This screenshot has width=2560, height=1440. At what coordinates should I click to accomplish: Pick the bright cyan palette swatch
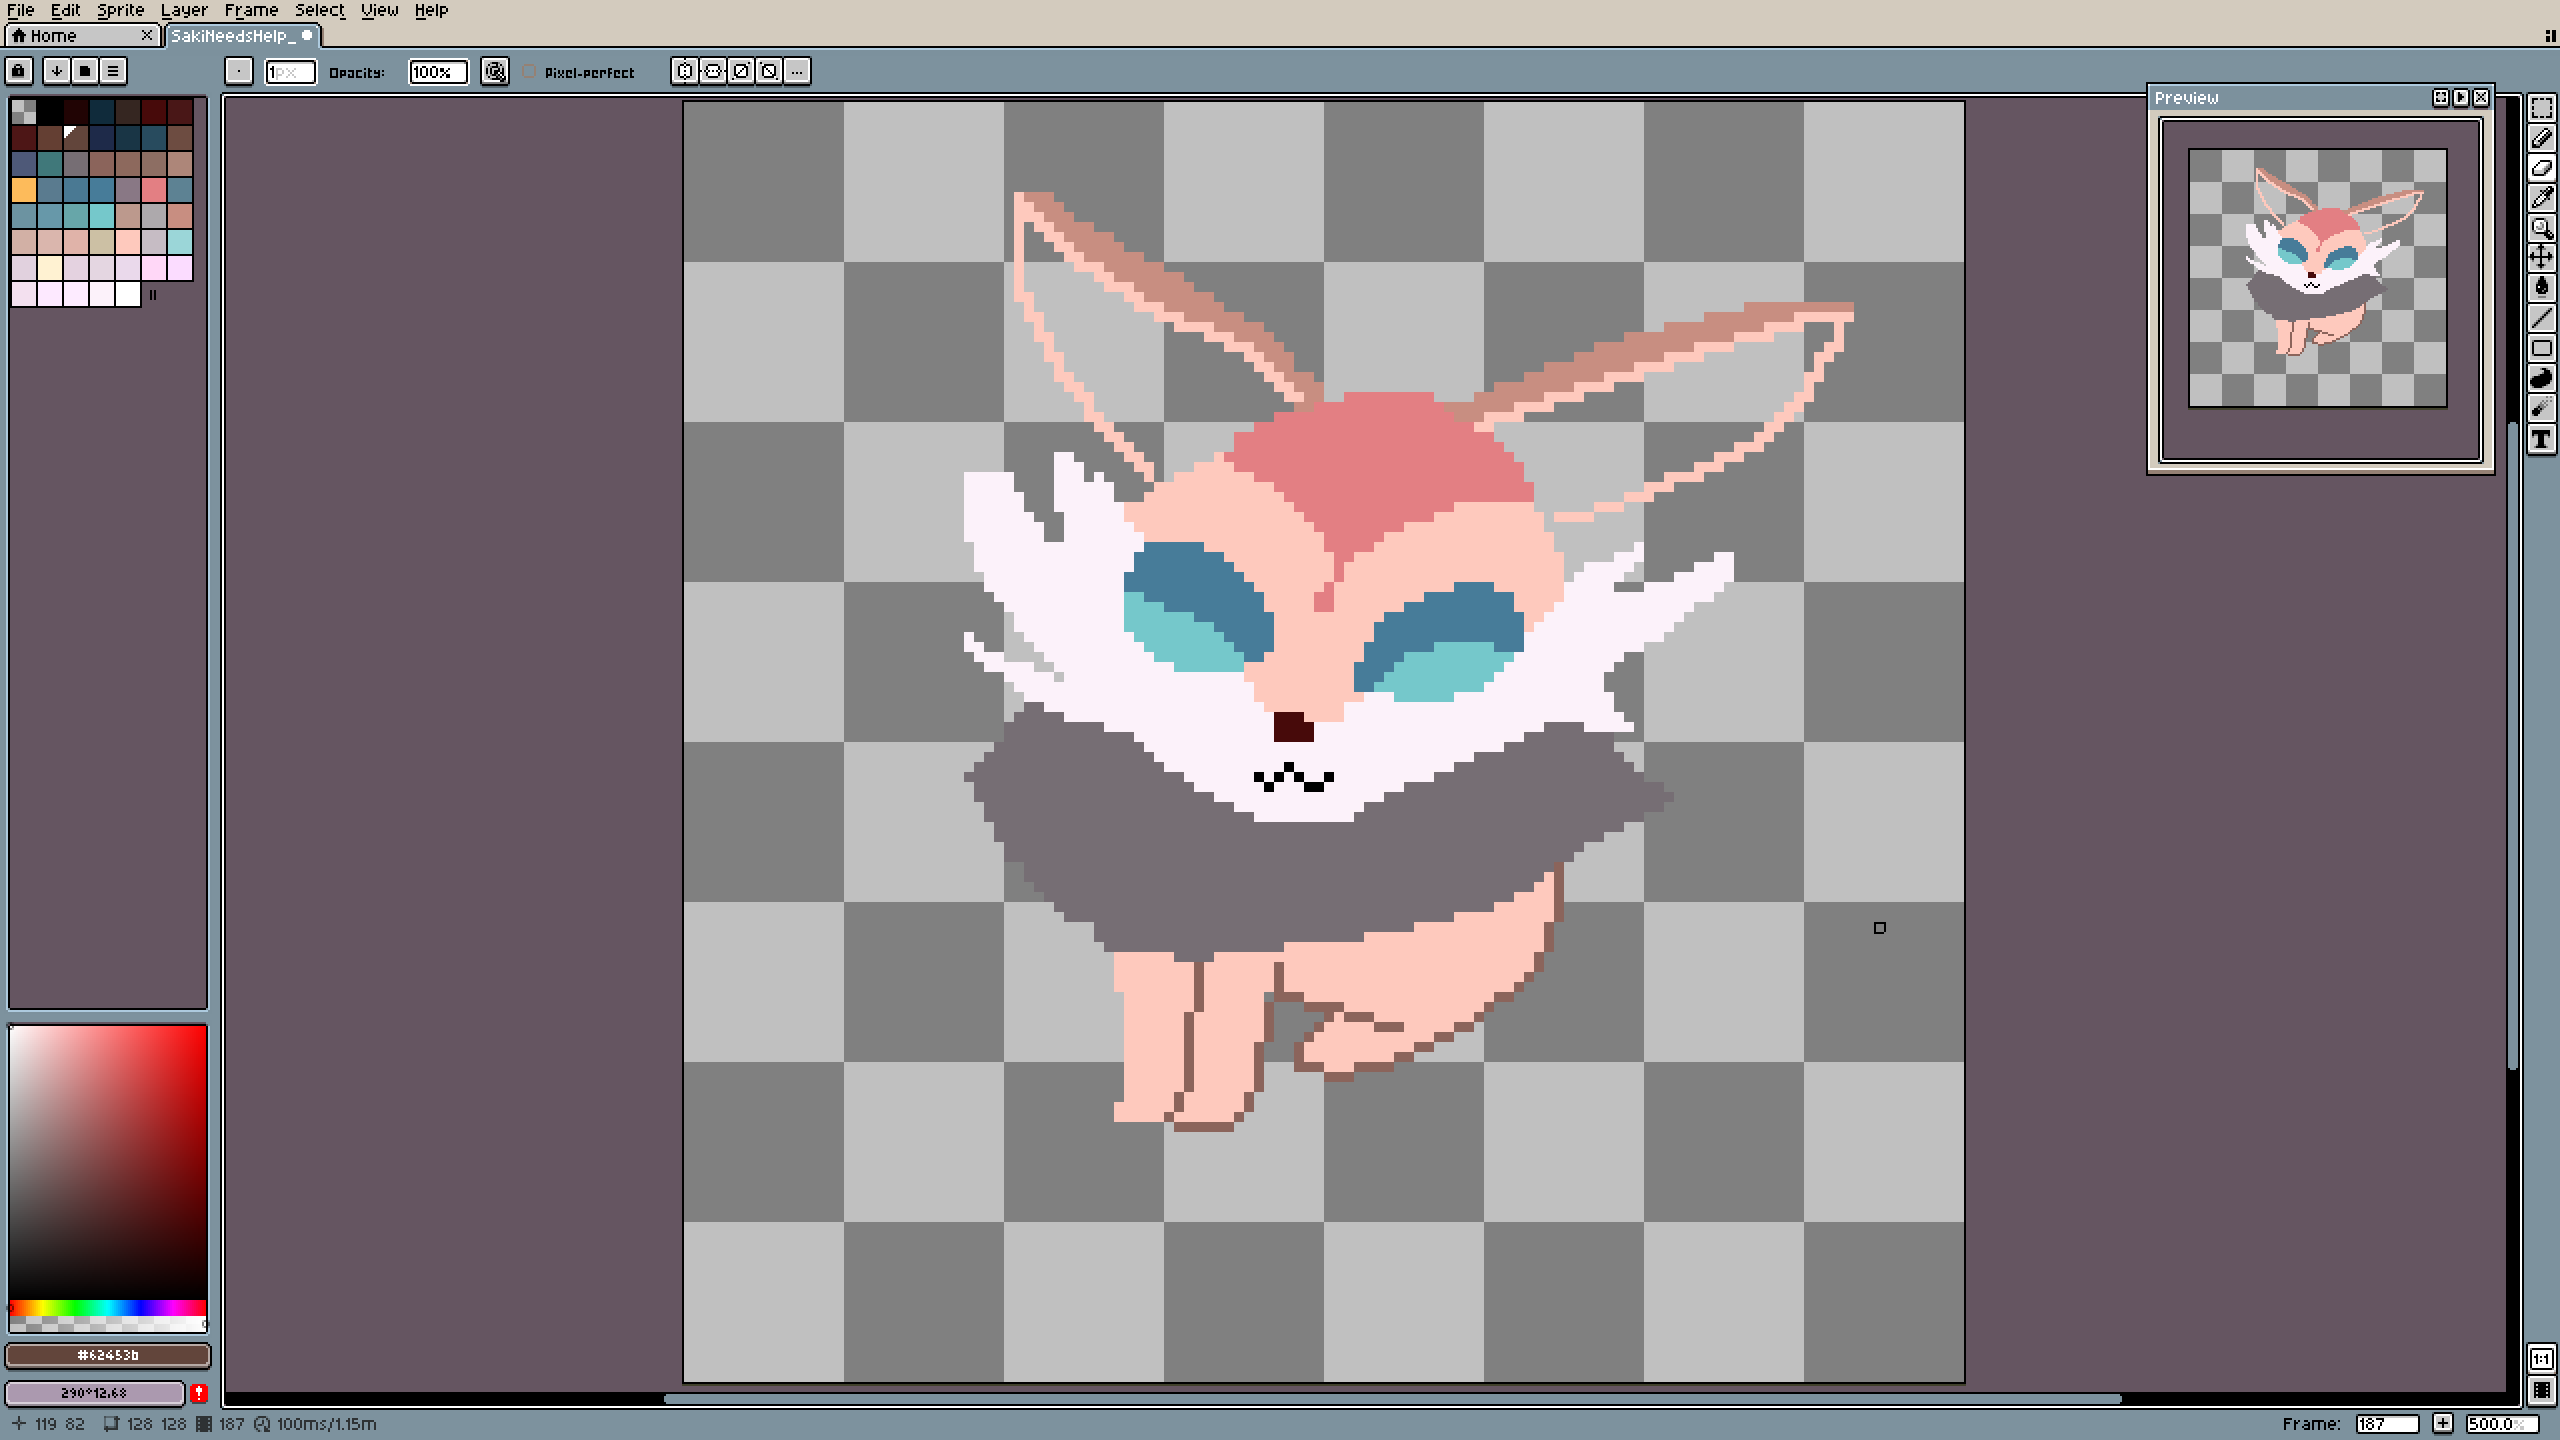pyautogui.click(x=102, y=215)
